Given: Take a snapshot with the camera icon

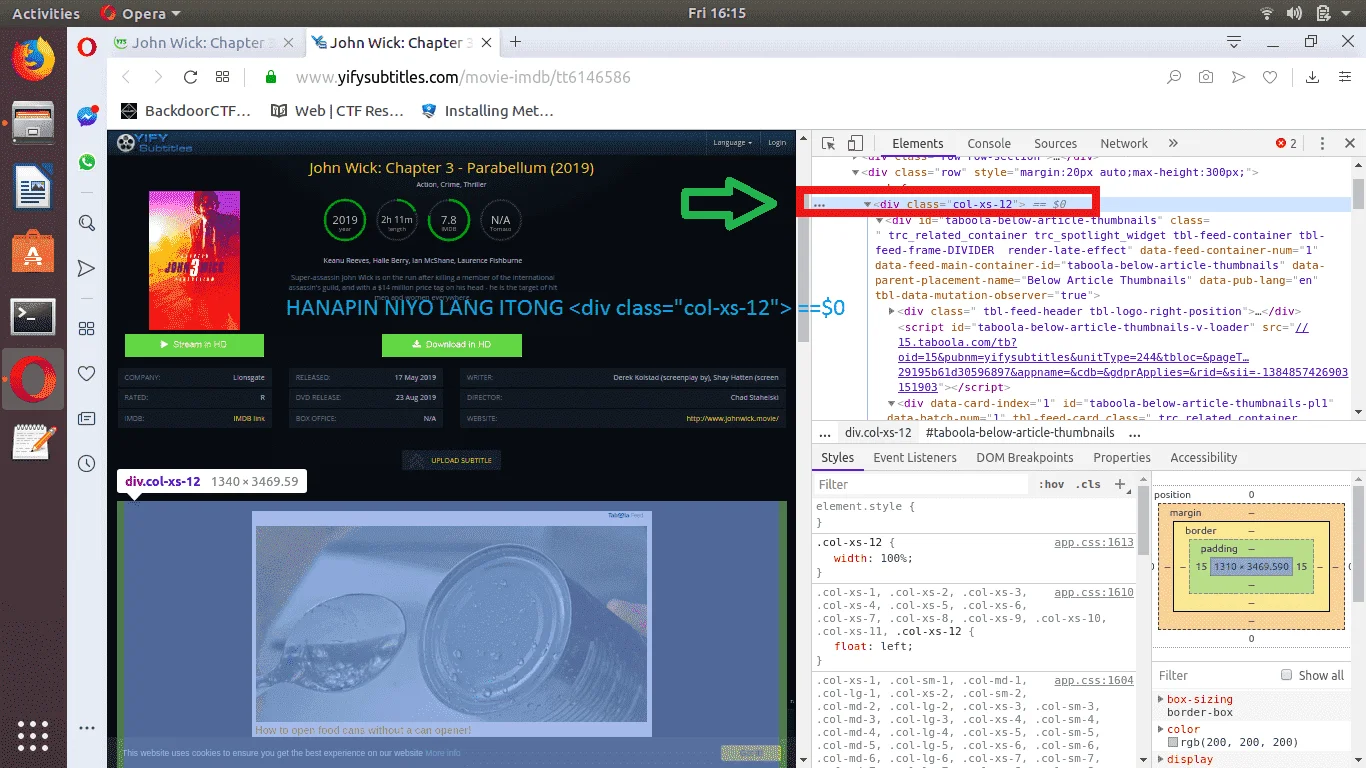Looking at the screenshot, I should [x=1207, y=77].
